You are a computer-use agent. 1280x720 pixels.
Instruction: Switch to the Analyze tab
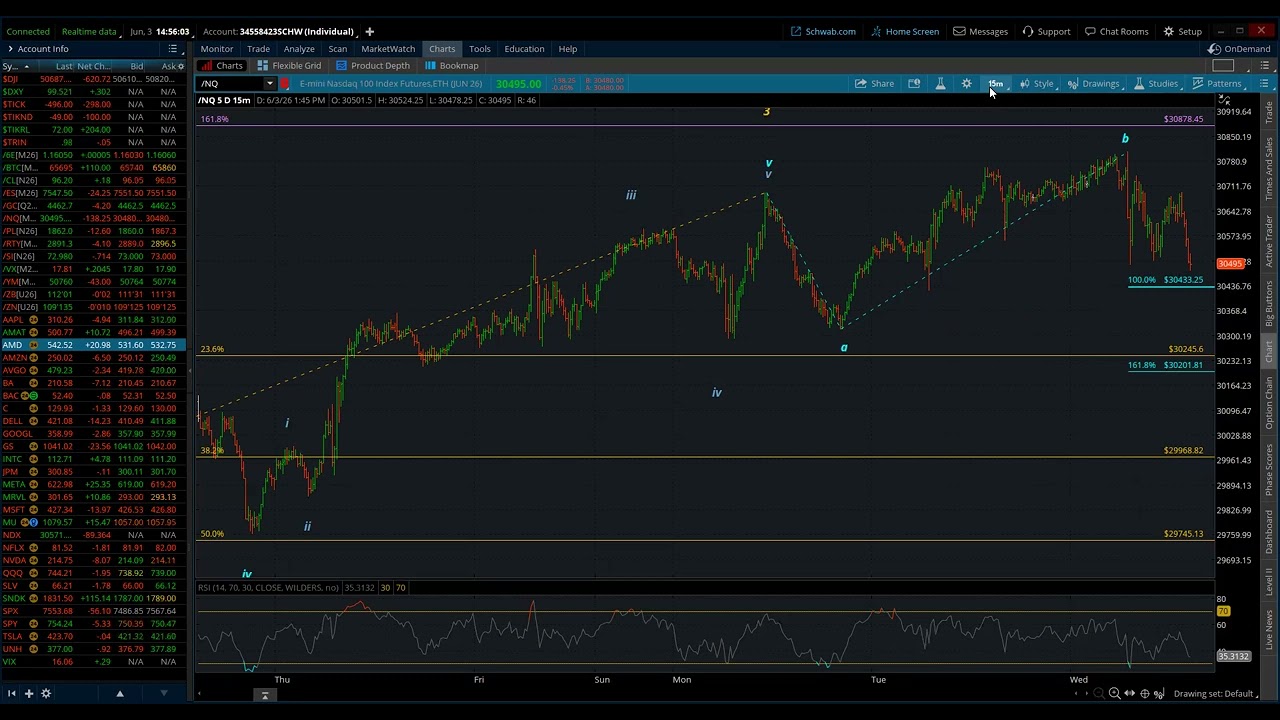(x=299, y=49)
